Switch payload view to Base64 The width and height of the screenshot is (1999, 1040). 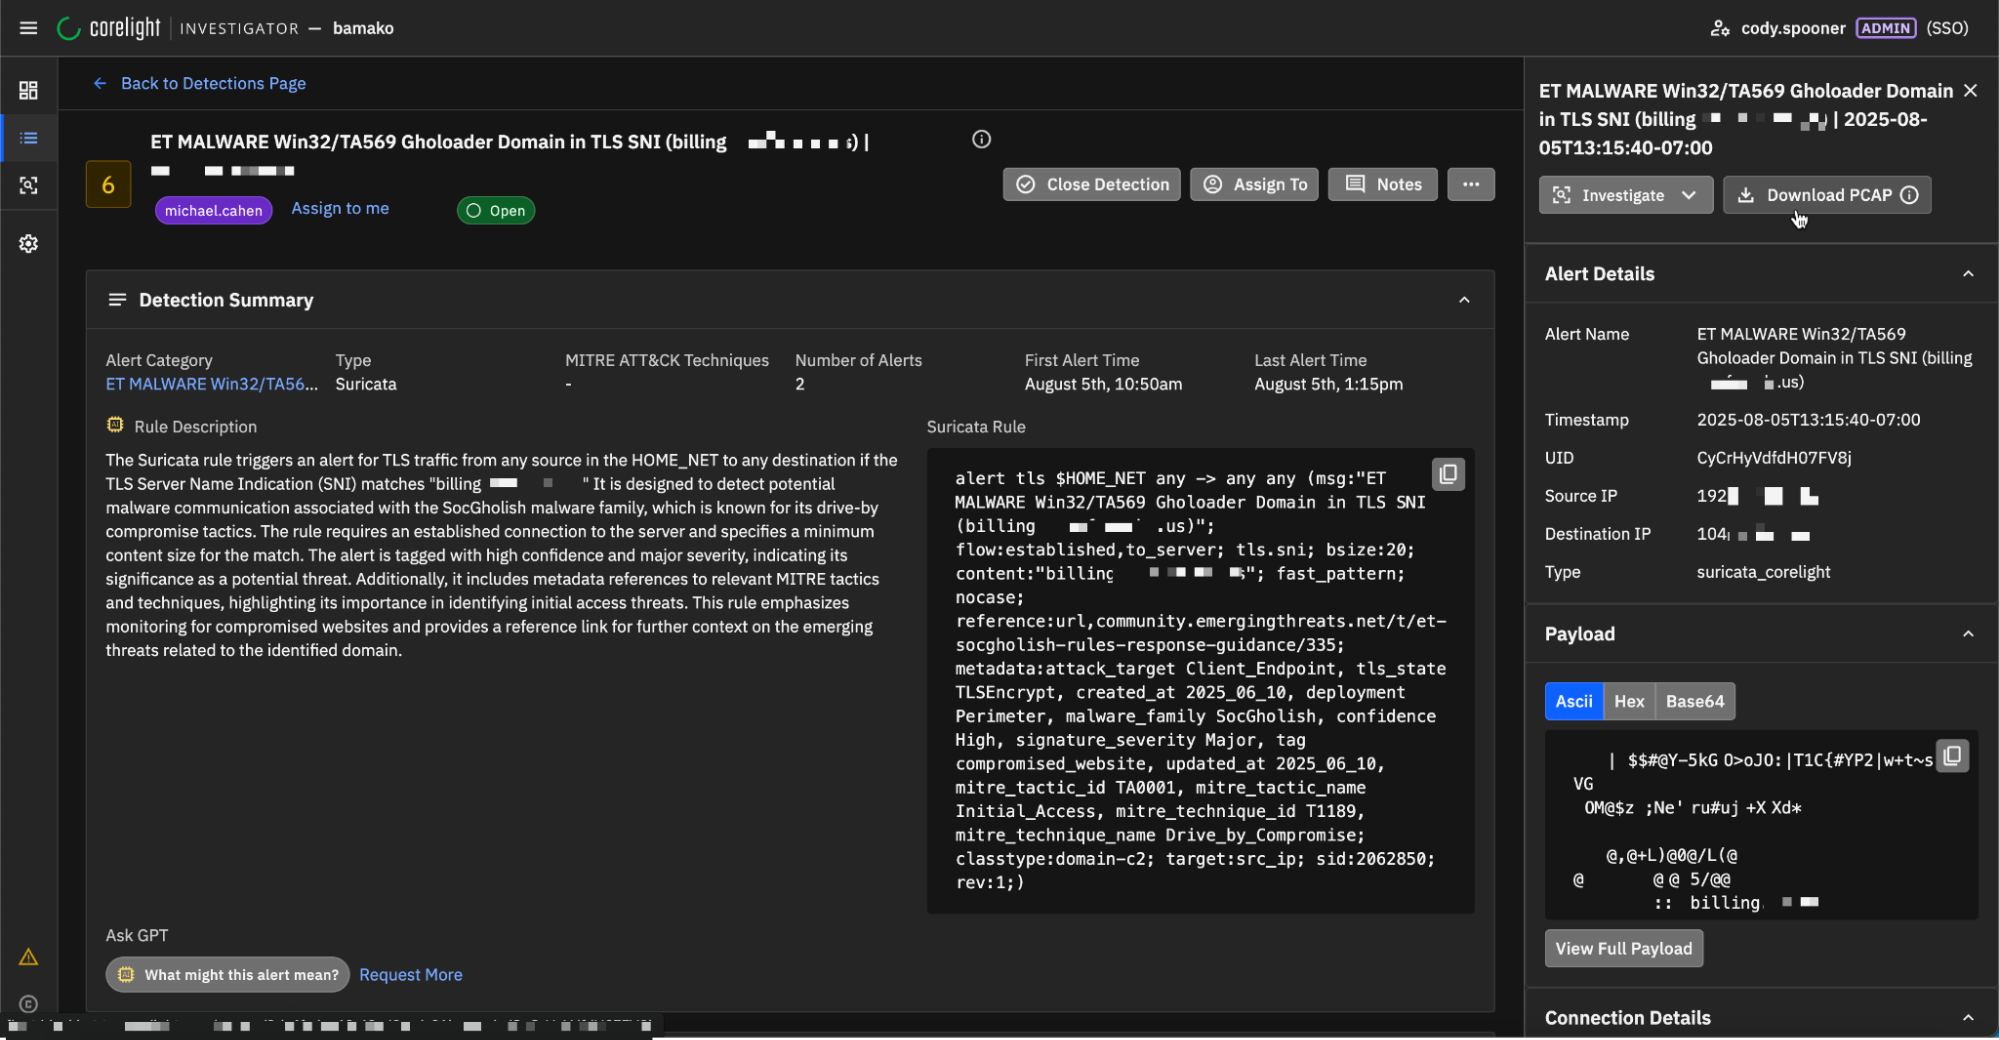1694,701
